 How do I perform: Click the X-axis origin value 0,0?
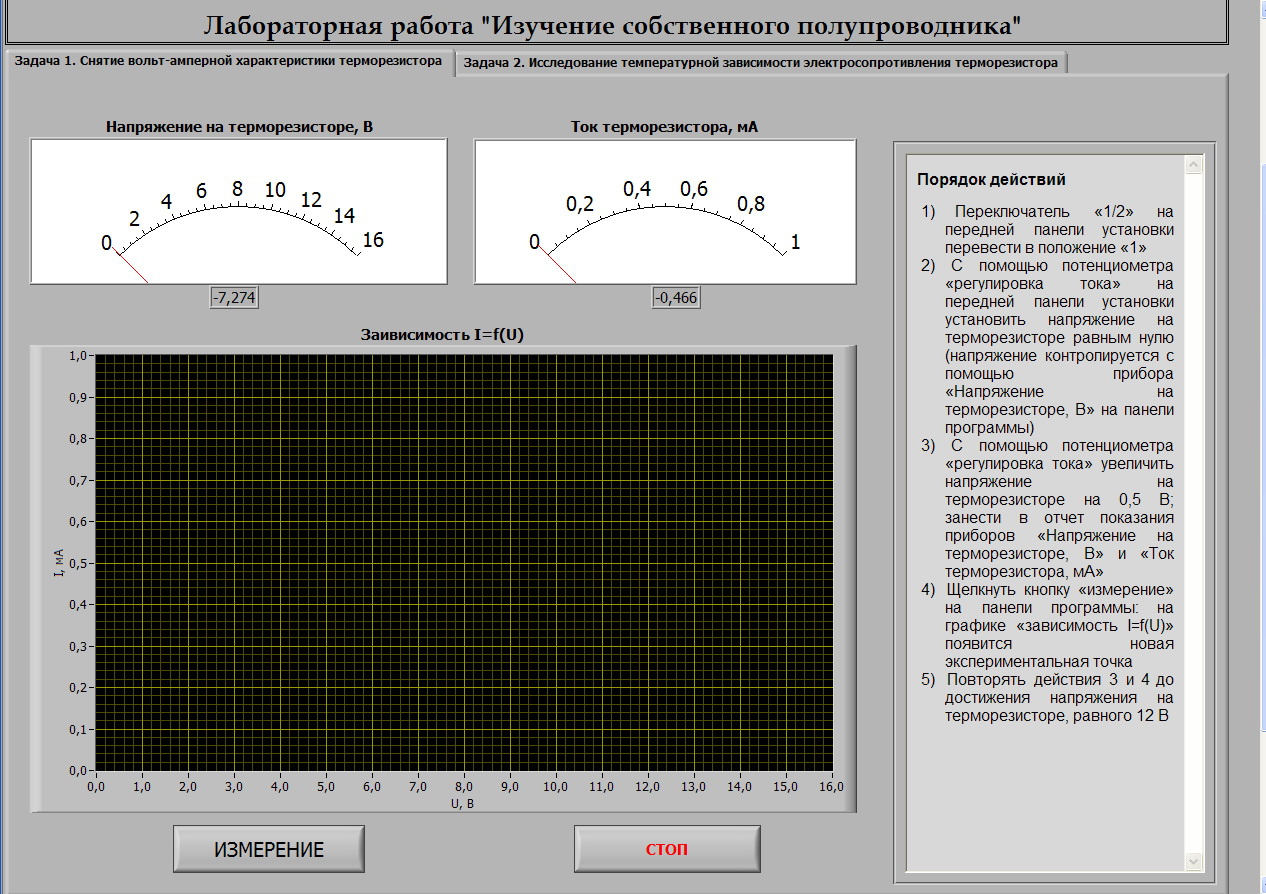click(x=96, y=787)
